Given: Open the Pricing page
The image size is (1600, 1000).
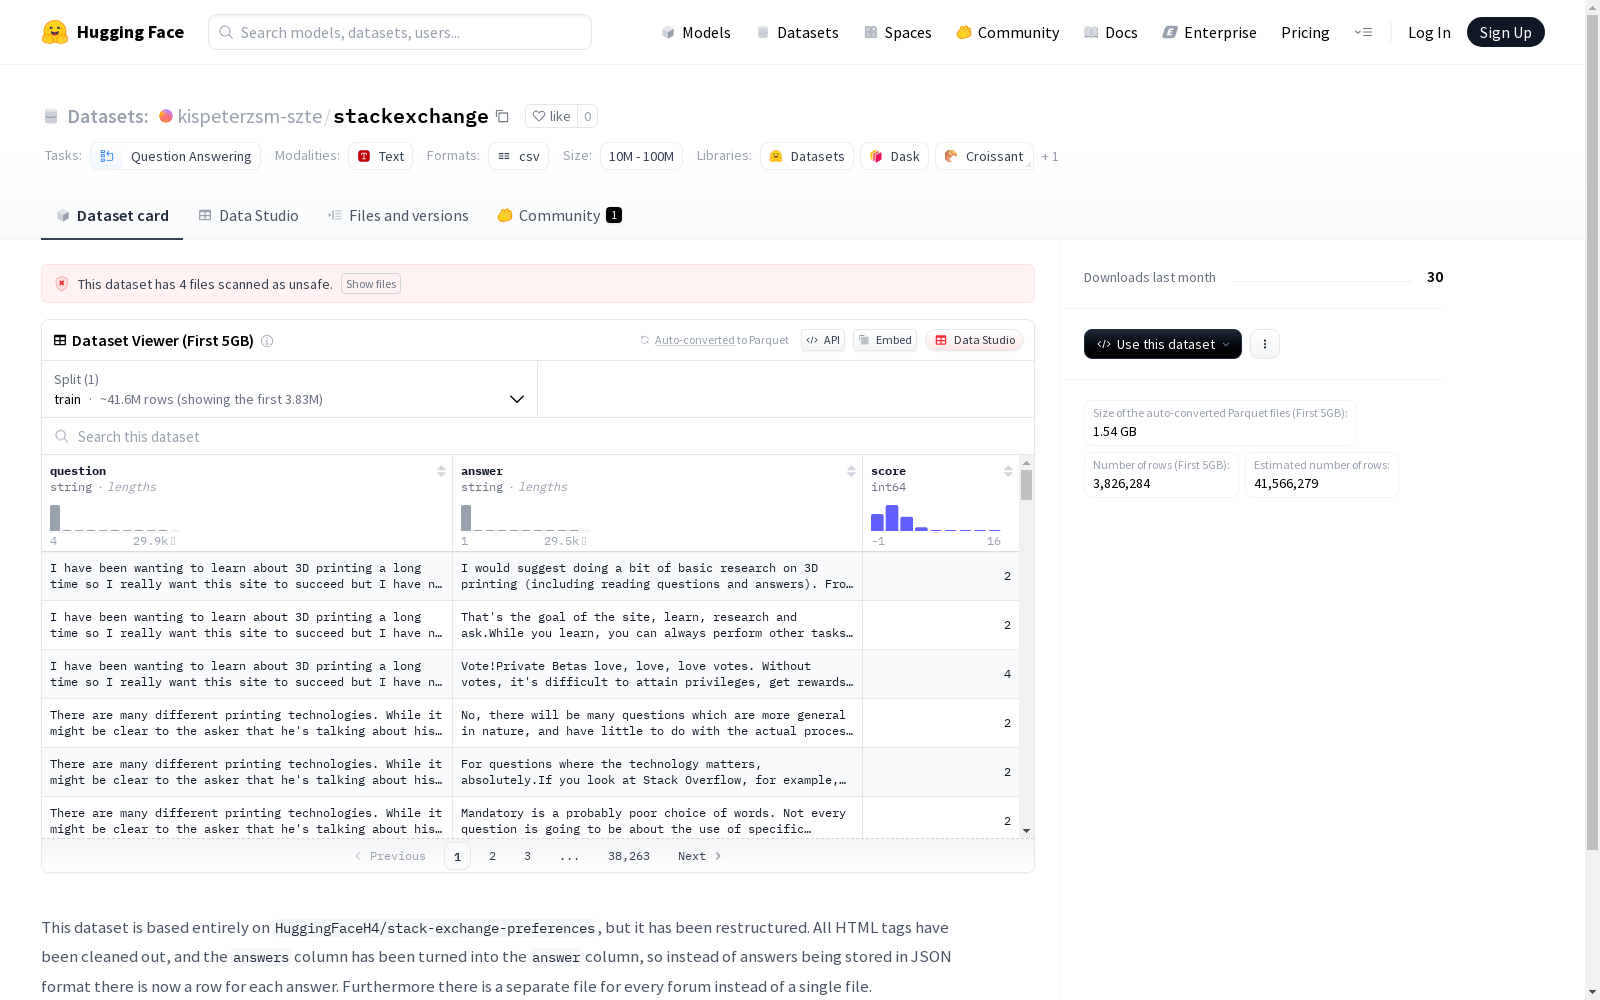Looking at the screenshot, I should (1305, 32).
